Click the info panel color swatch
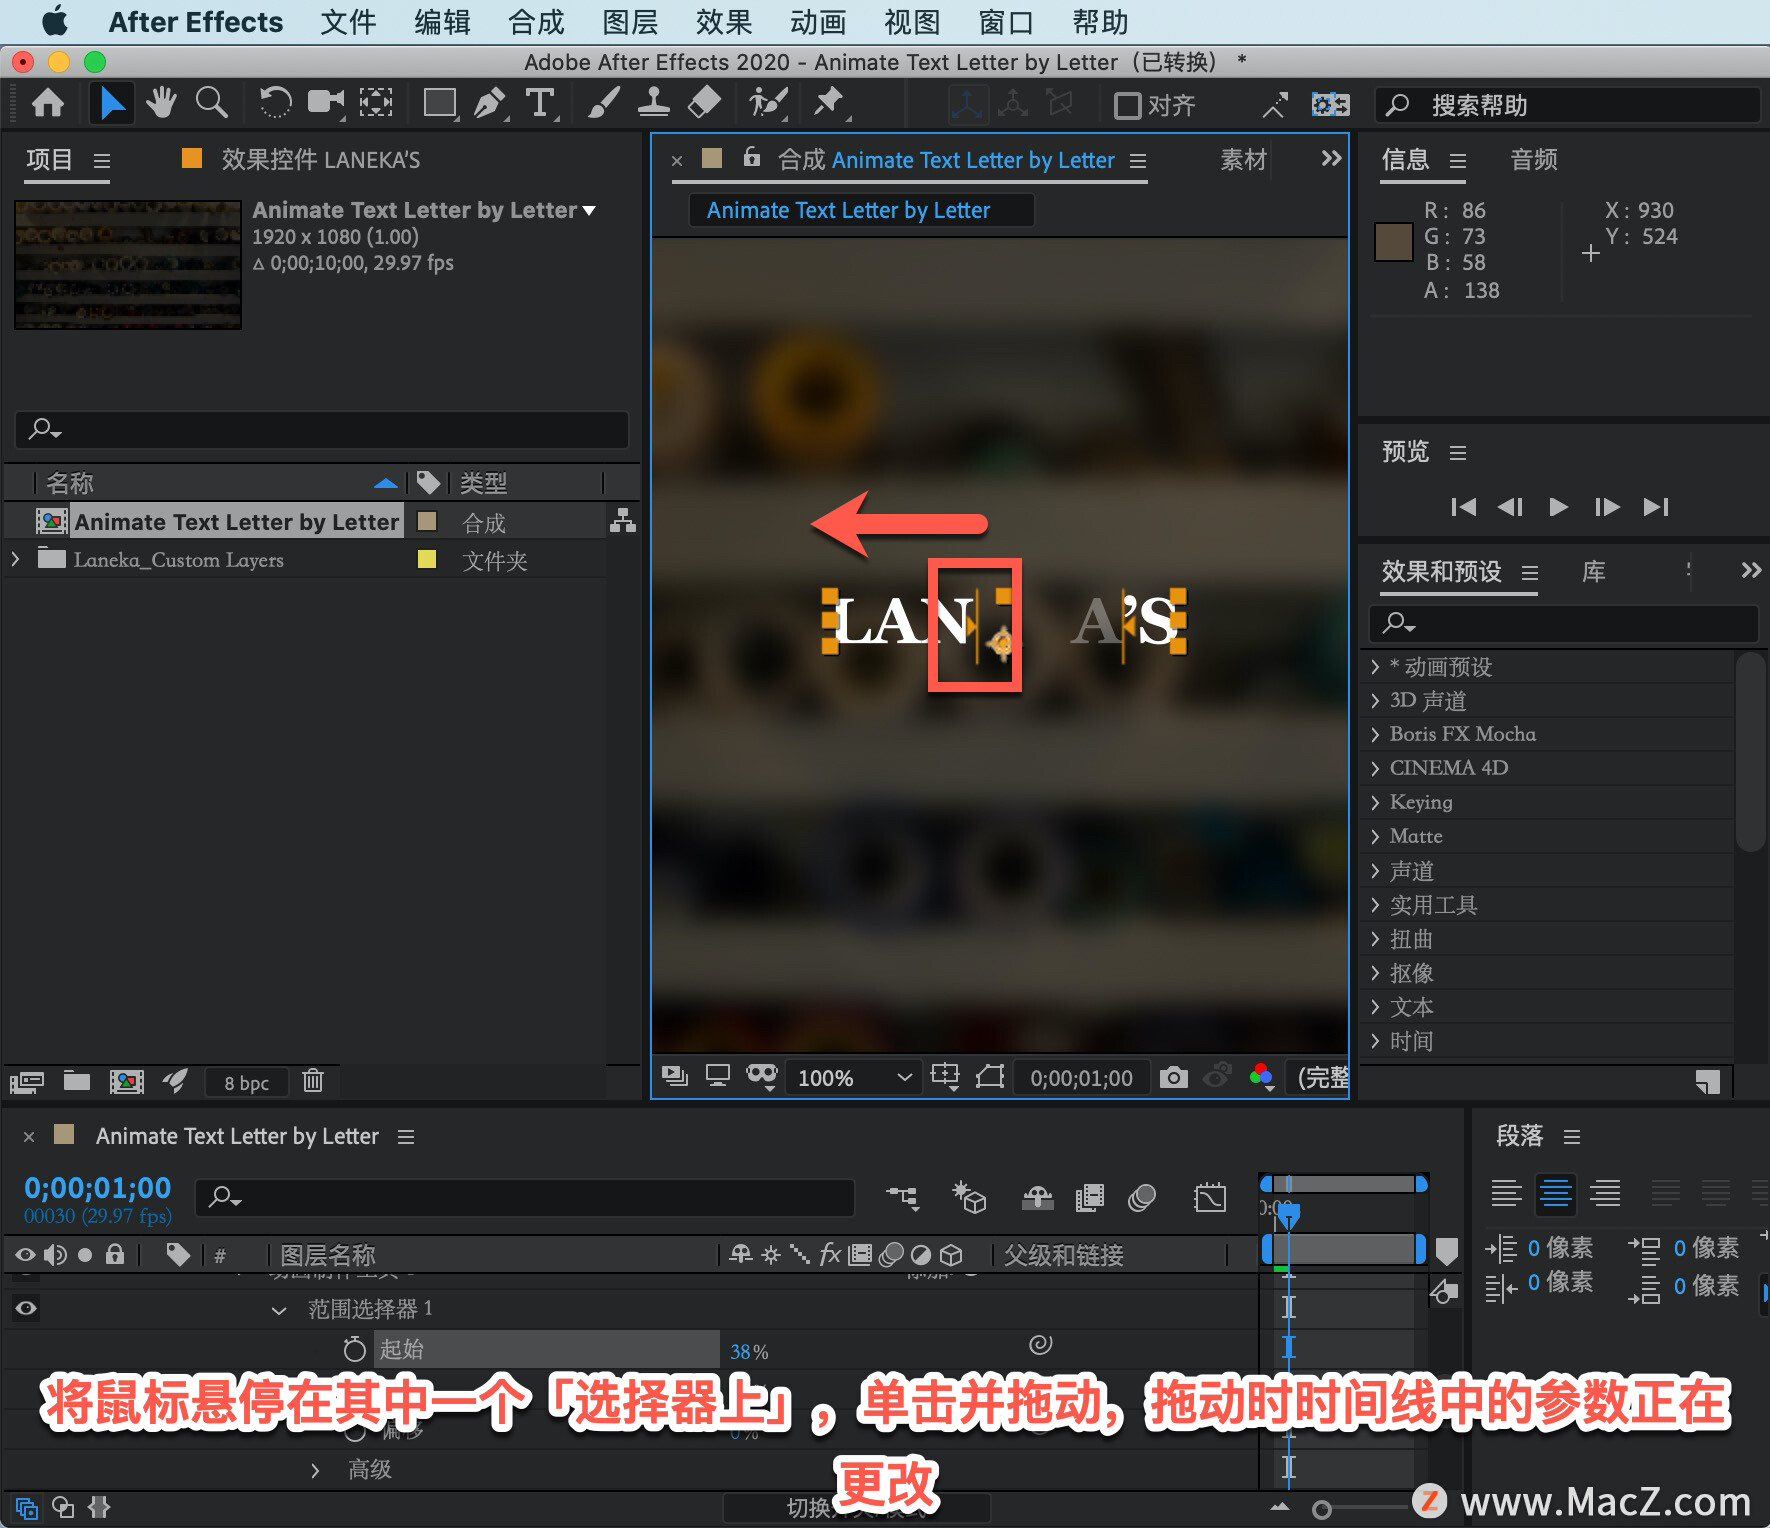 (x=1393, y=242)
